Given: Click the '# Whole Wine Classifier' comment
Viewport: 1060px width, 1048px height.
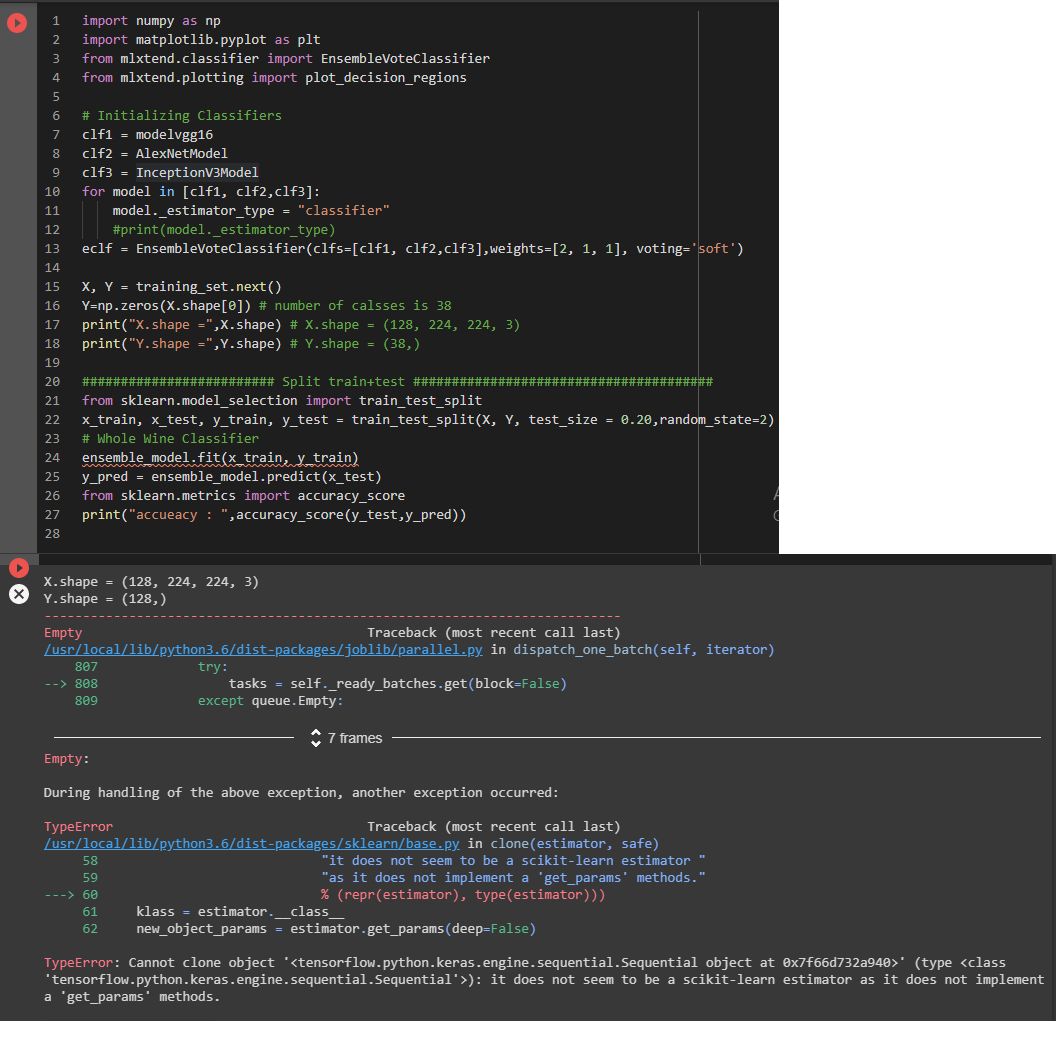Looking at the screenshot, I should (x=170, y=438).
